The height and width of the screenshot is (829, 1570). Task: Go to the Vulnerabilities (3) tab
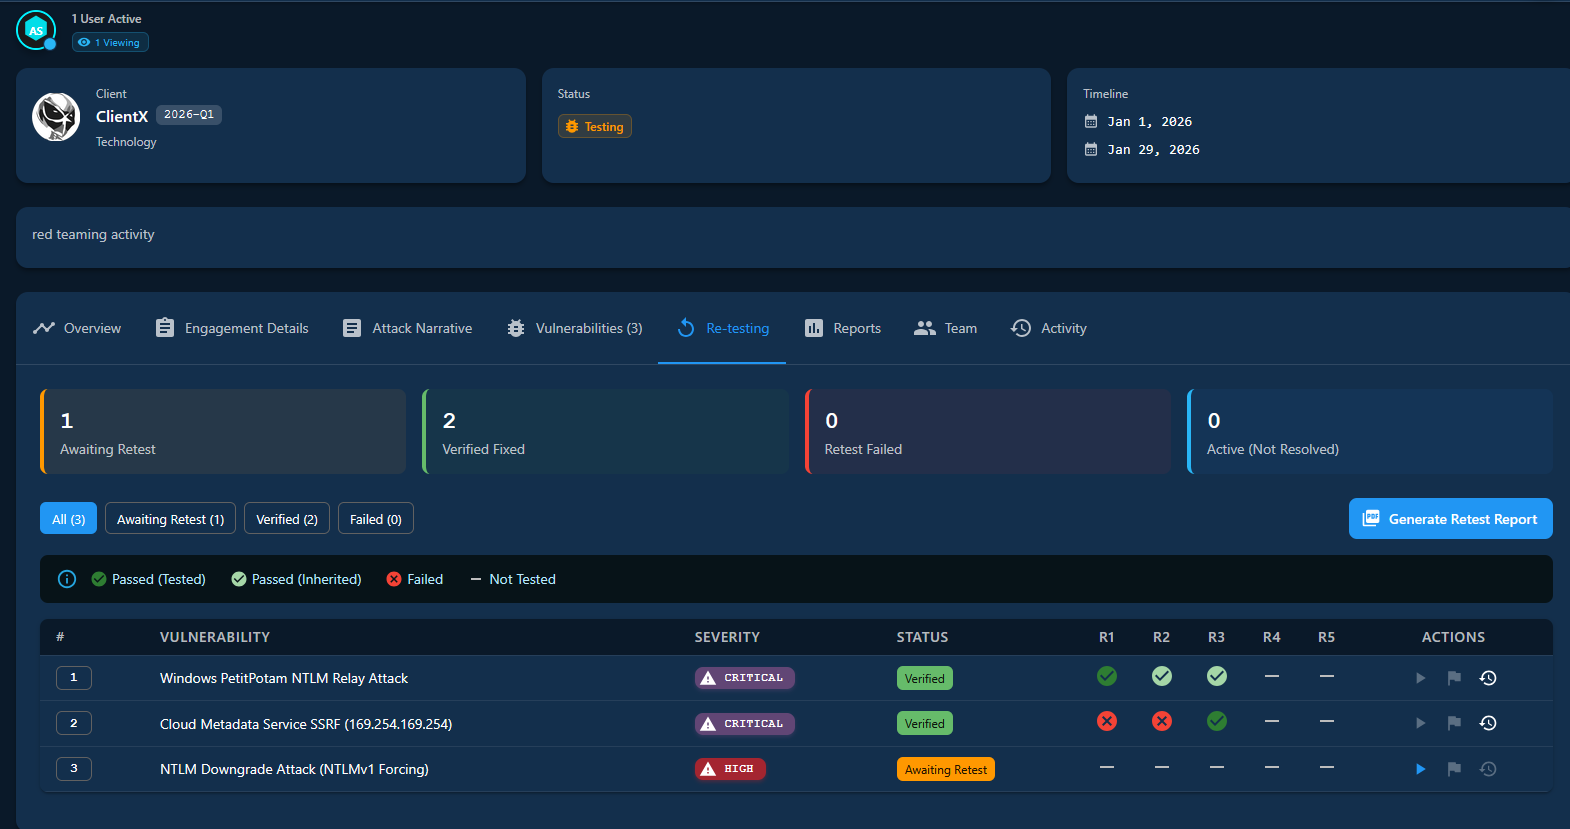574,328
